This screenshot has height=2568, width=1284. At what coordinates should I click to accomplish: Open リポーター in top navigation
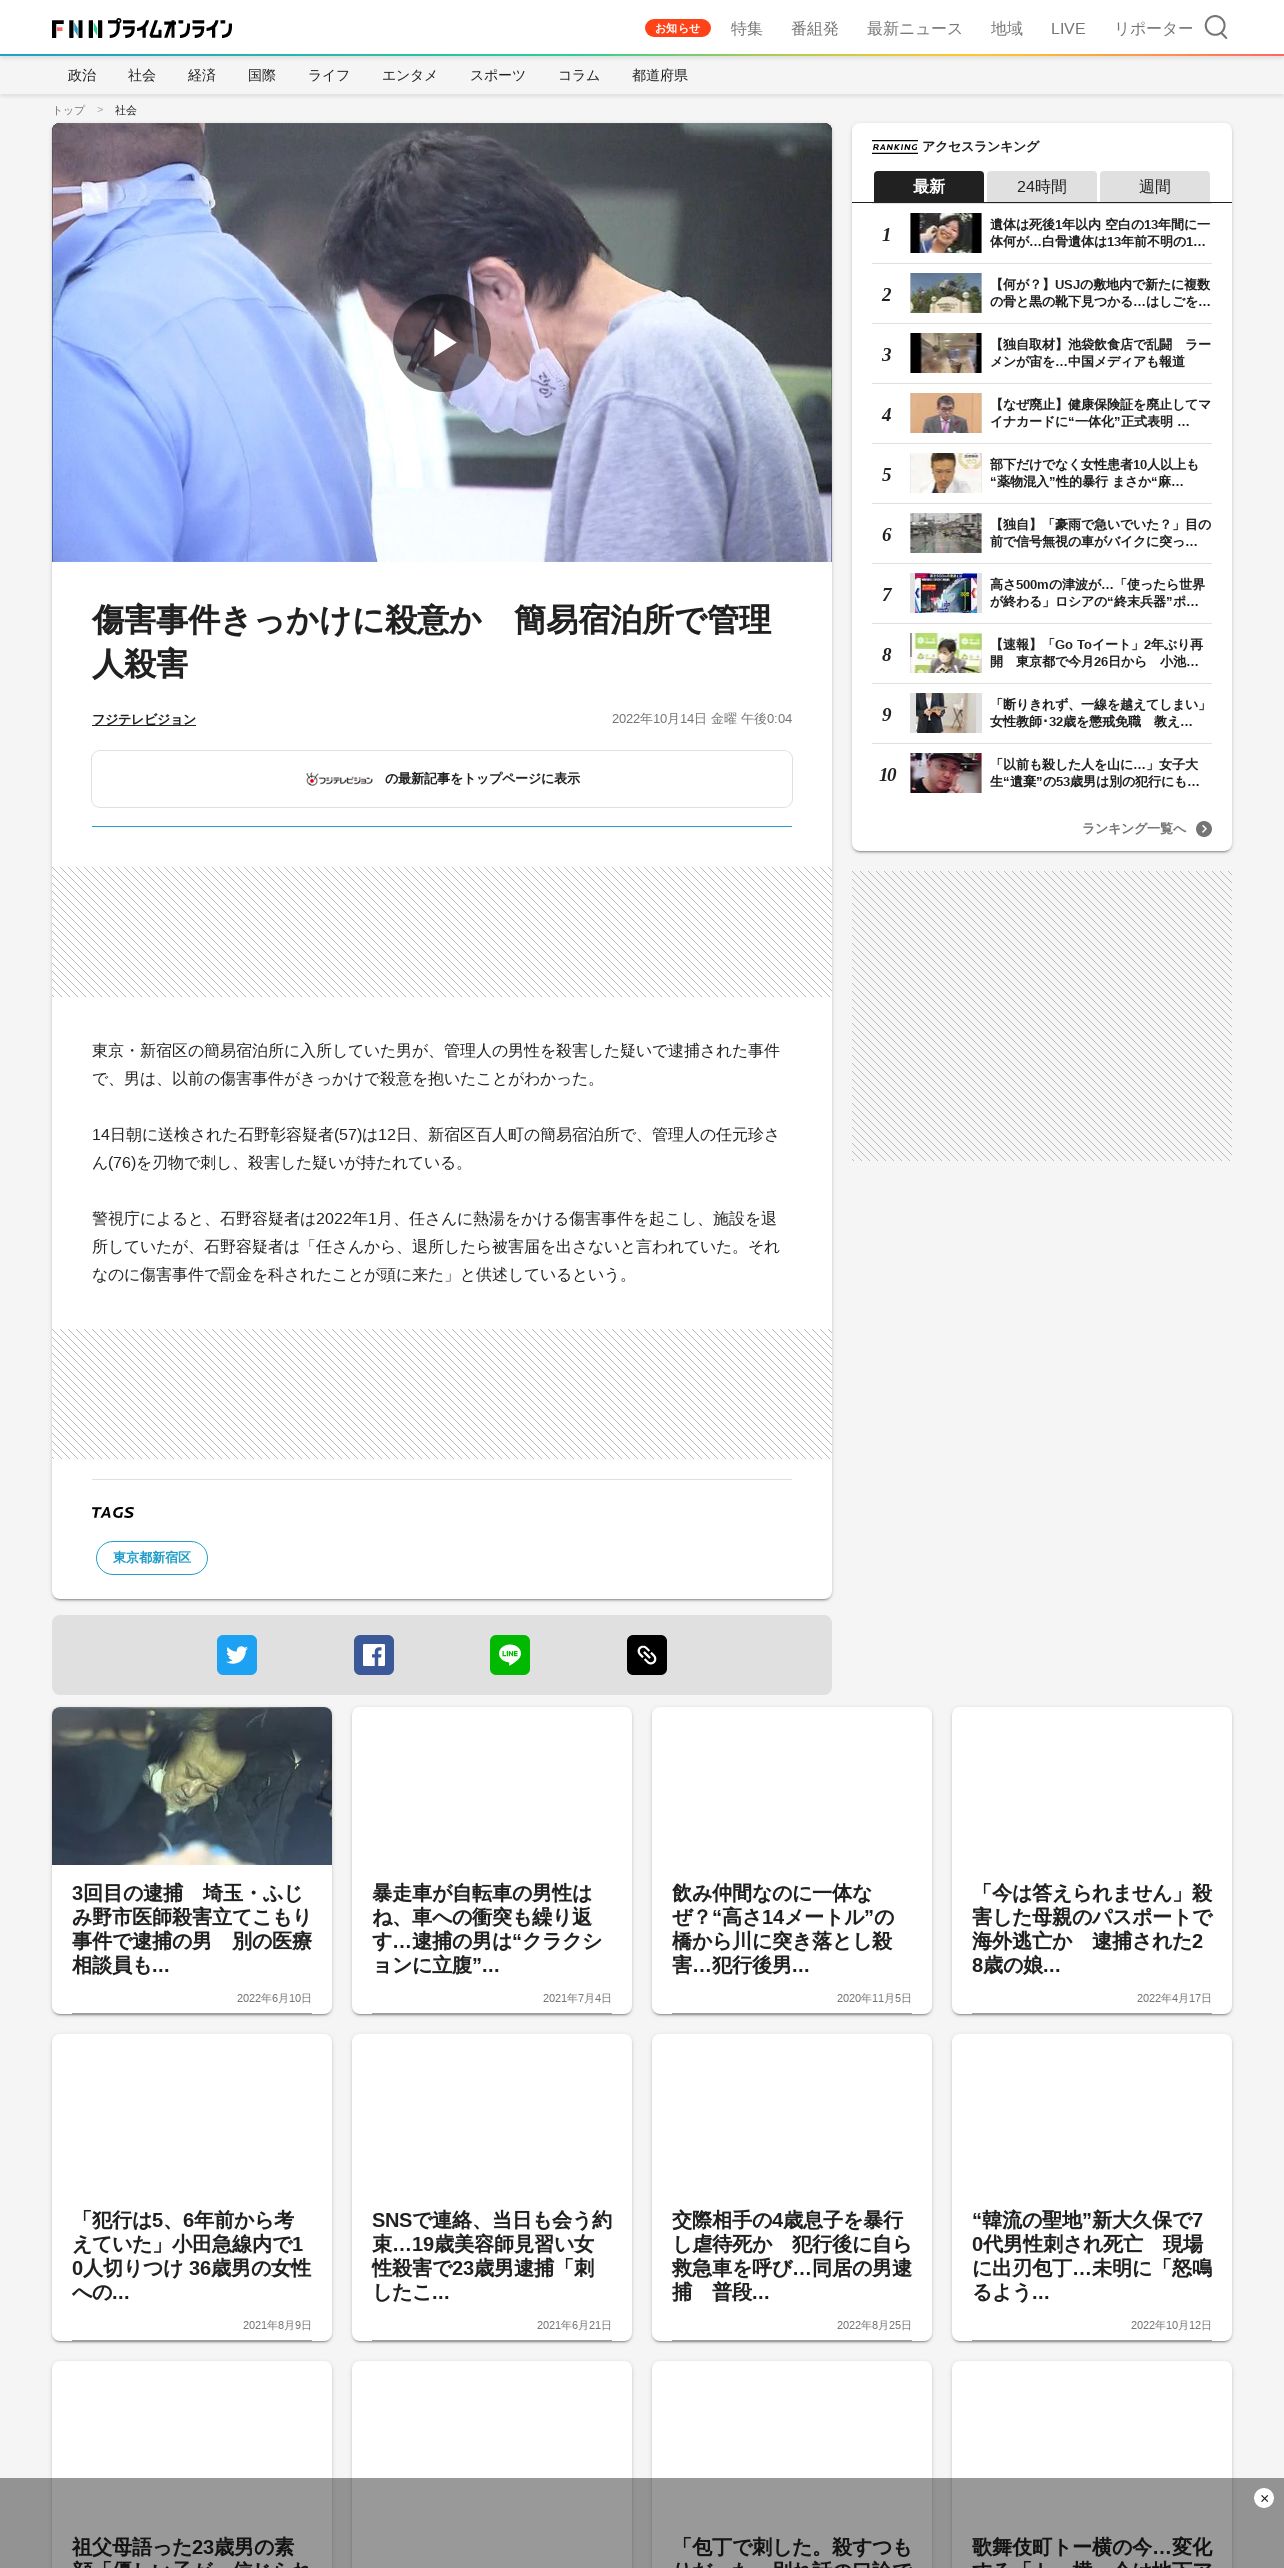click(x=1154, y=29)
